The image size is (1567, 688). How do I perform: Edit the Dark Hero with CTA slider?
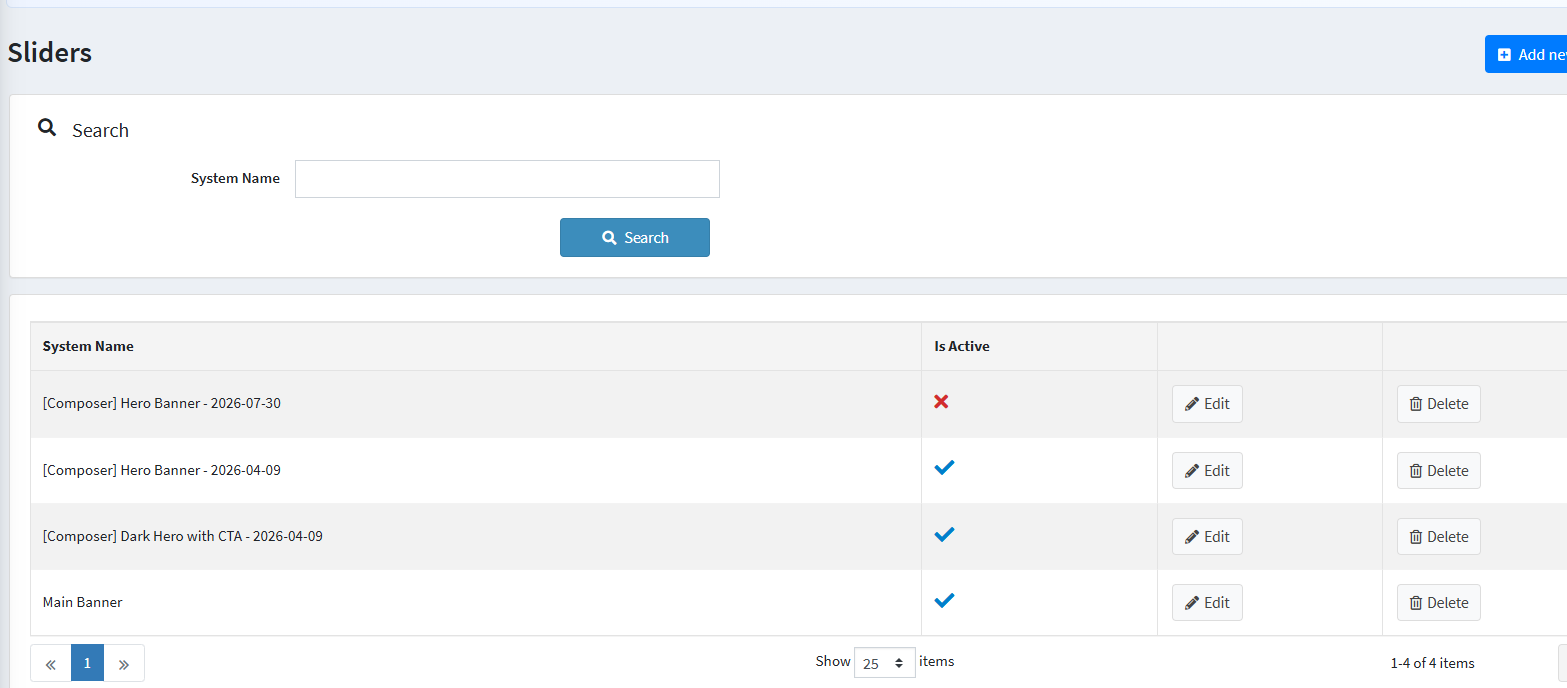click(x=1207, y=537)
